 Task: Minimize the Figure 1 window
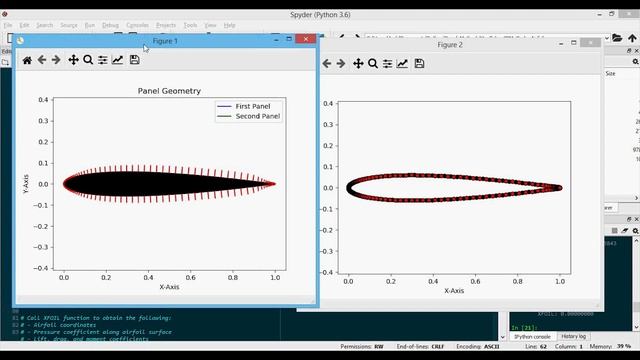point(276,39)
